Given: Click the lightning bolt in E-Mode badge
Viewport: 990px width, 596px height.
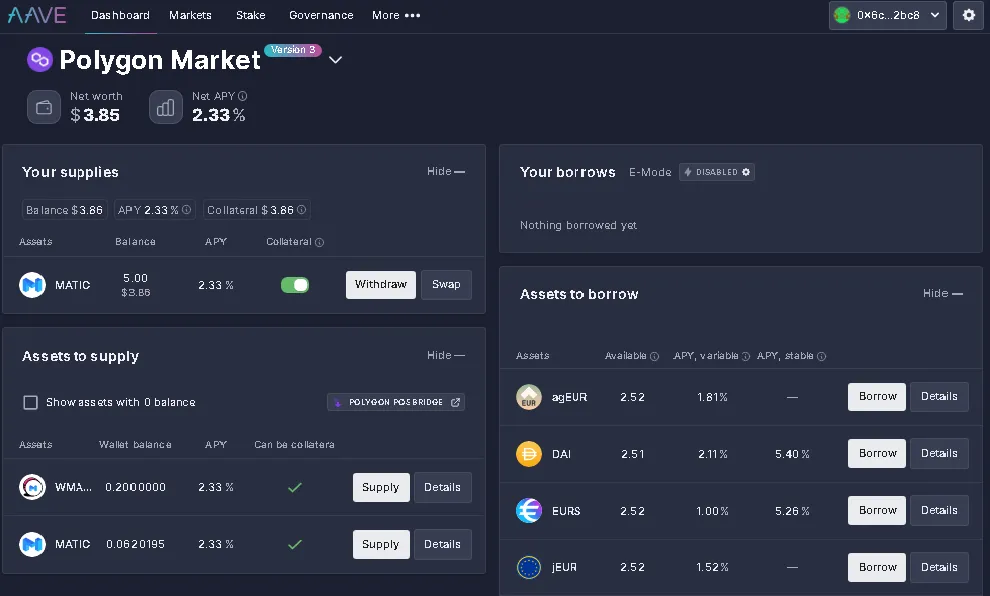Looking at the screenshot, I should click(688, 172).
